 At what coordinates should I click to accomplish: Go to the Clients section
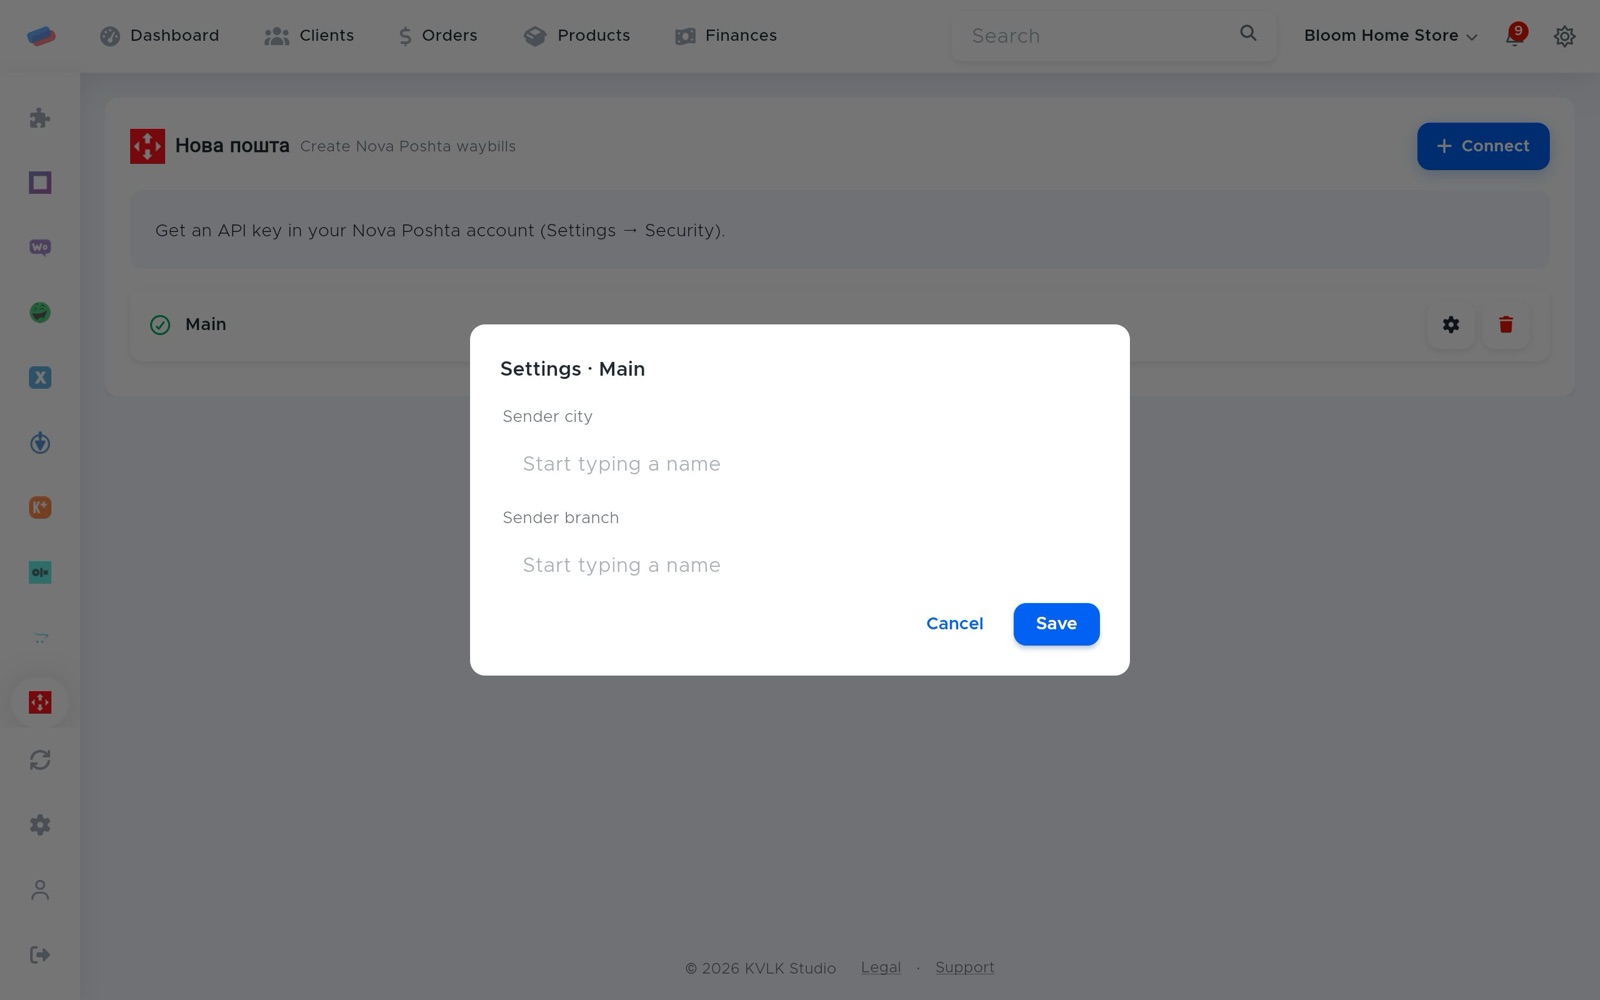(x=309, y=36)
